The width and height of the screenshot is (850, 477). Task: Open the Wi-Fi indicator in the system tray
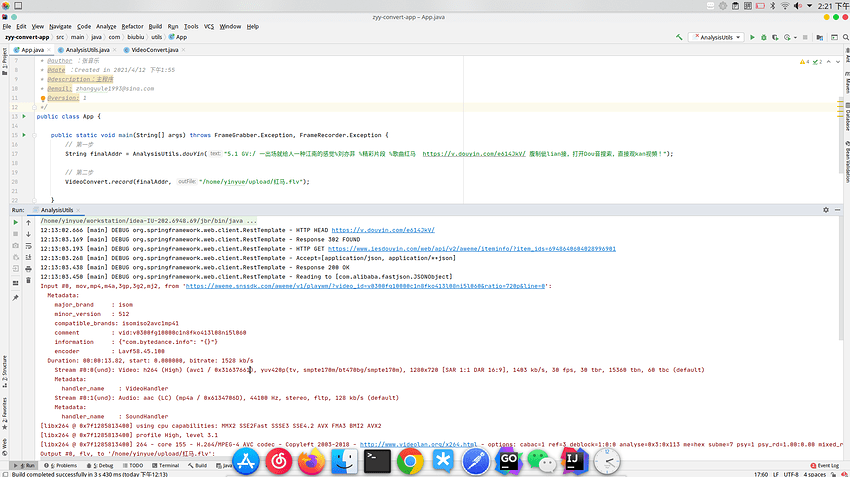(785, 6)
